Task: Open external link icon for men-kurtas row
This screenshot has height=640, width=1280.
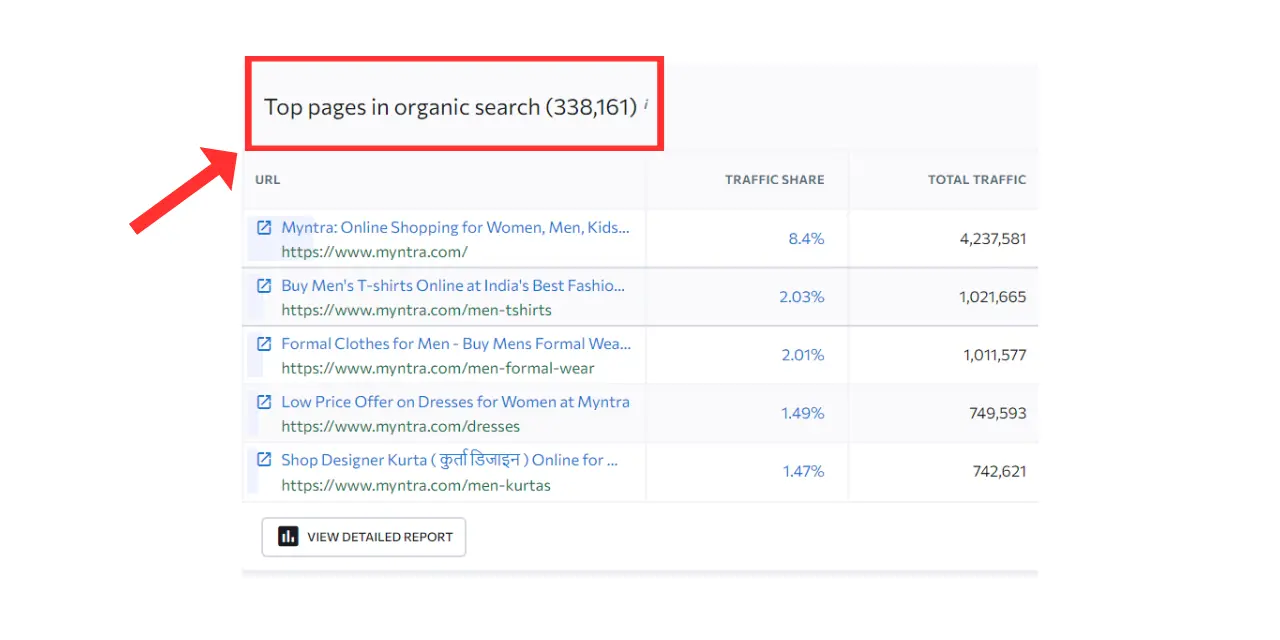Action: click(264, 460)
